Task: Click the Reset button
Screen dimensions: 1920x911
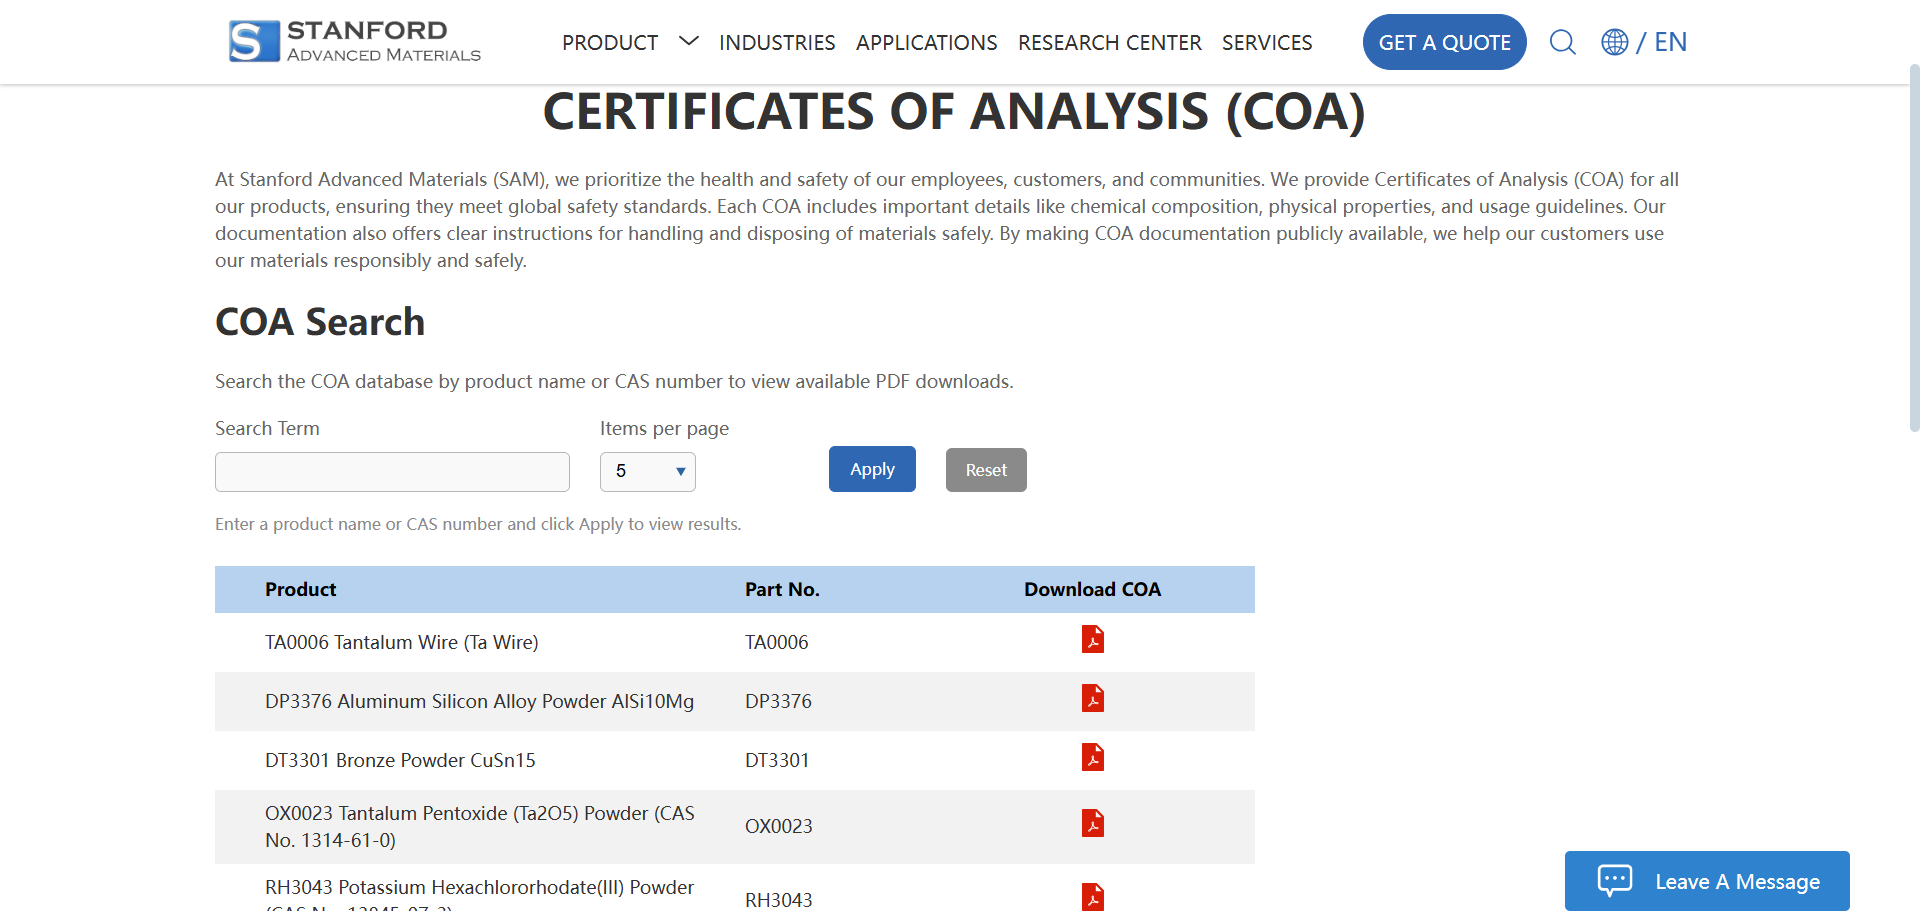Action: [x=985, y=470]
